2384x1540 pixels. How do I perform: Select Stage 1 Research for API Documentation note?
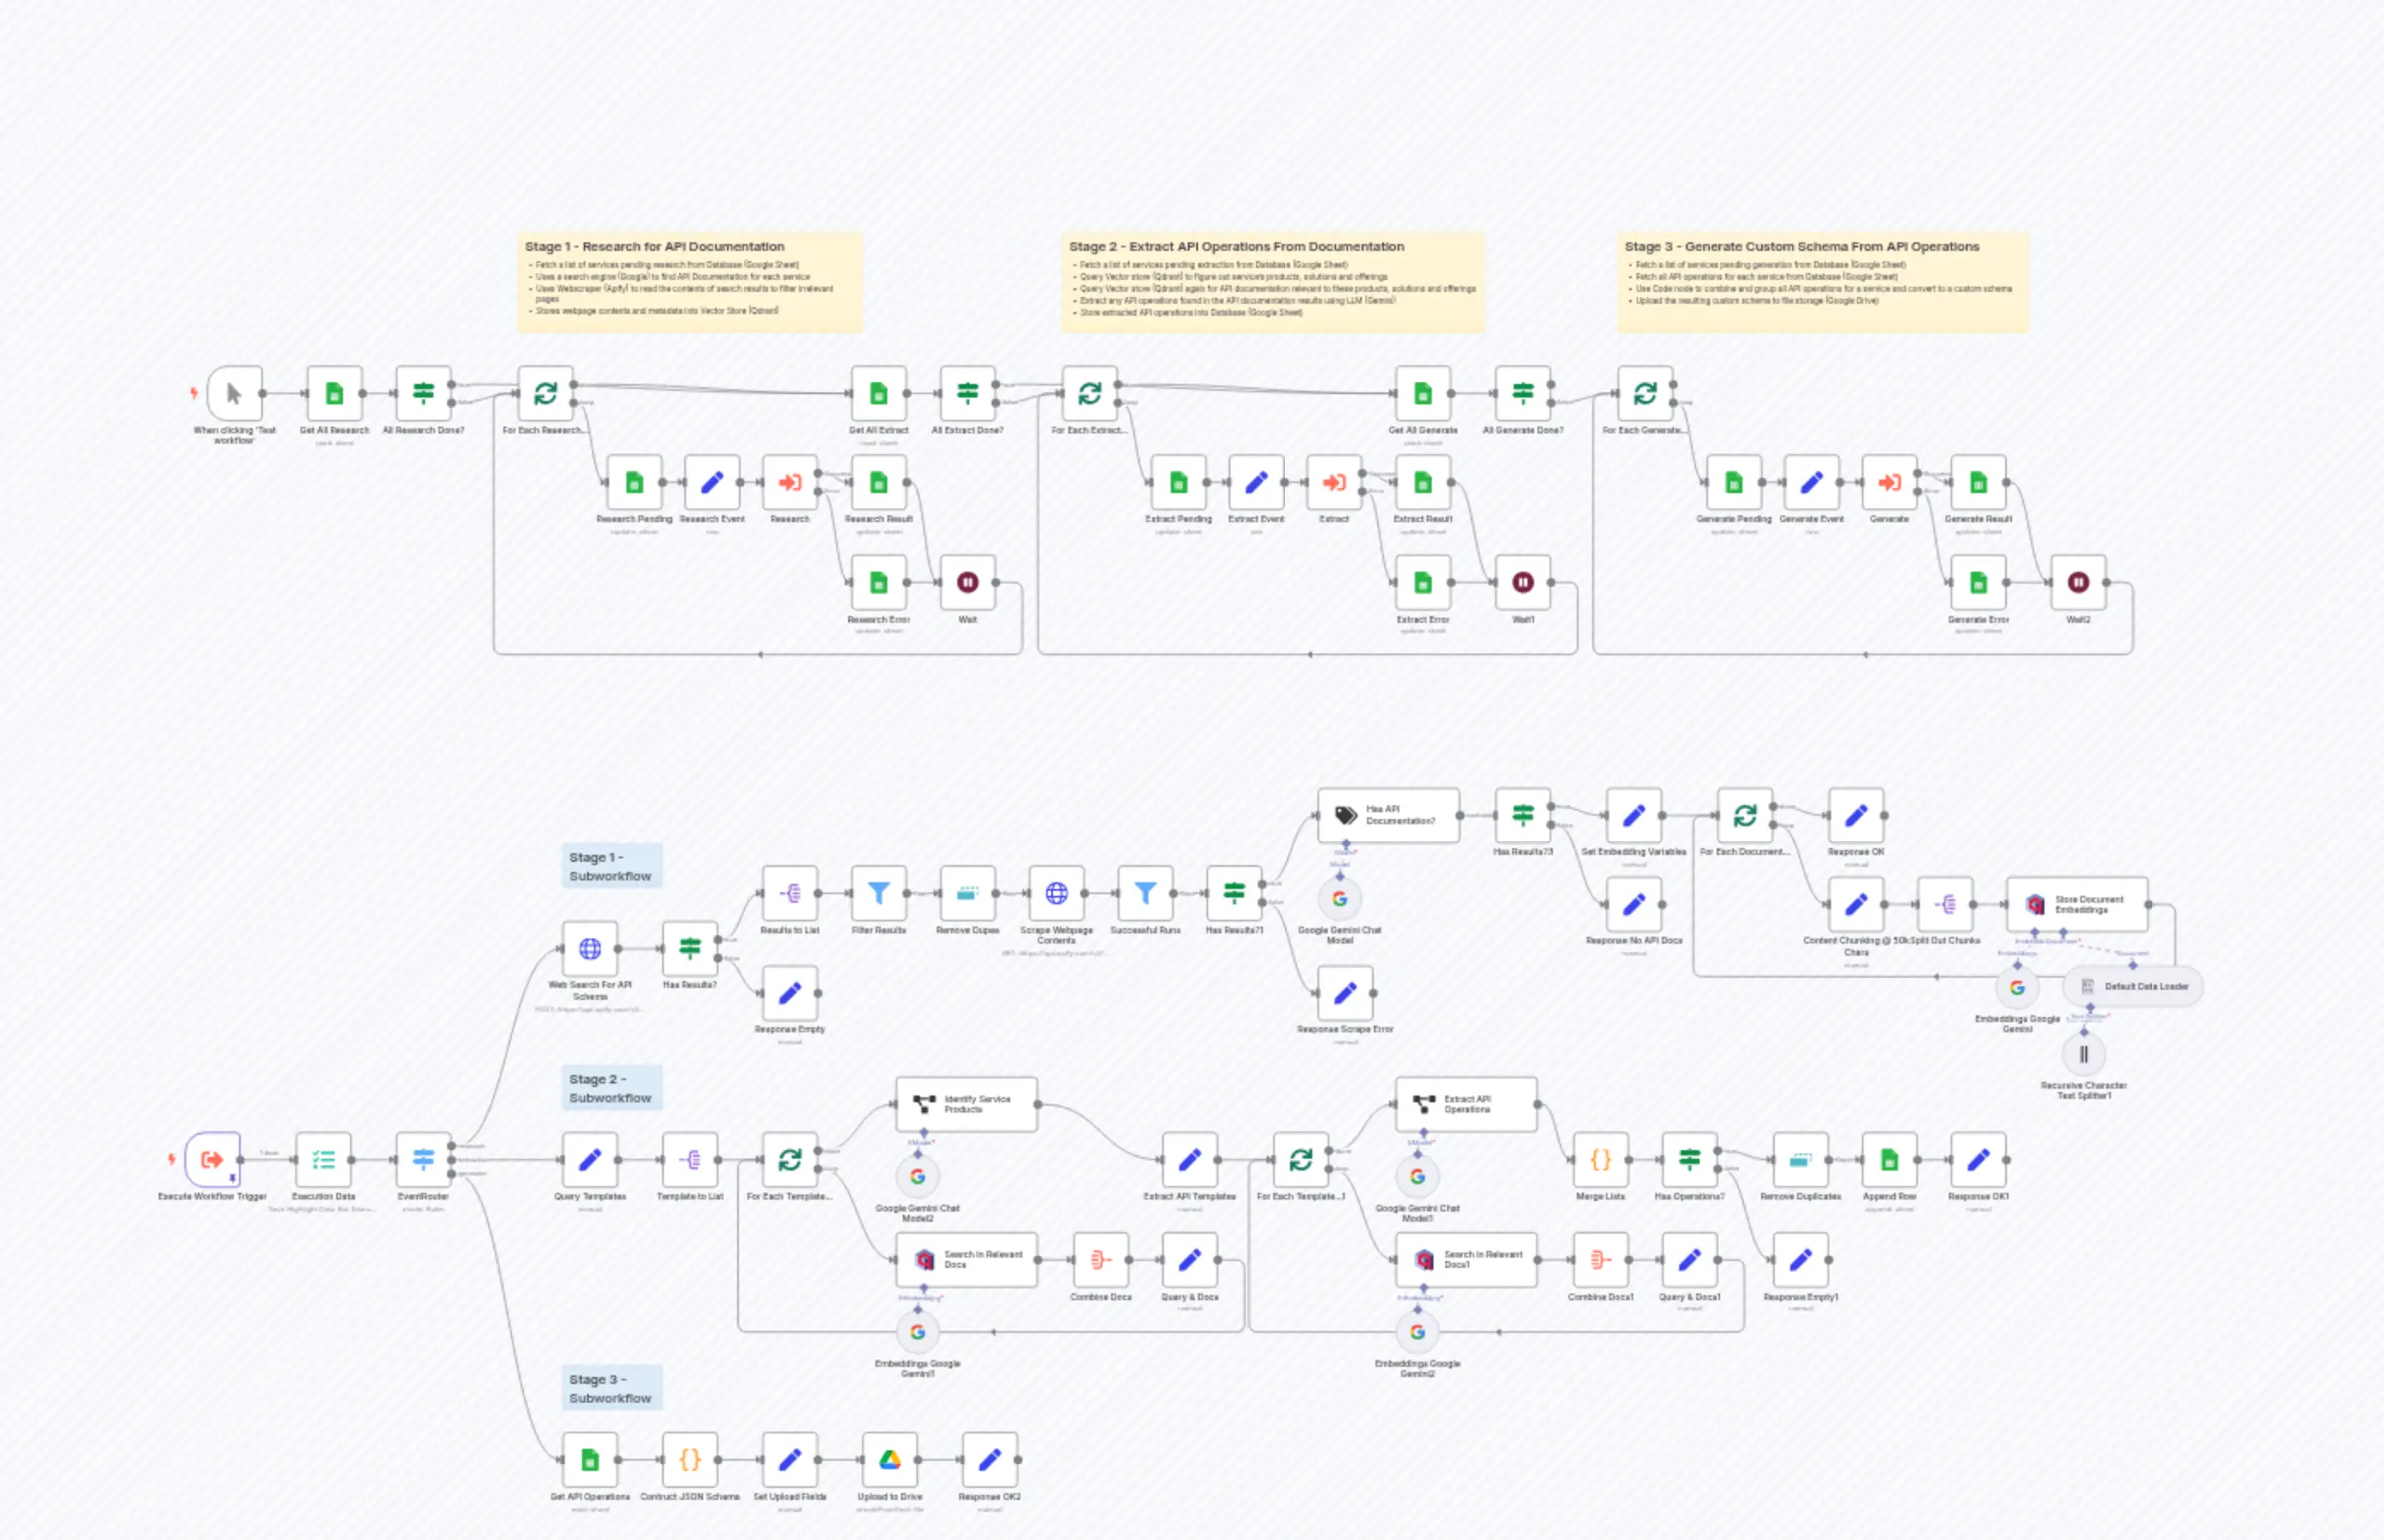click(690, 281)
